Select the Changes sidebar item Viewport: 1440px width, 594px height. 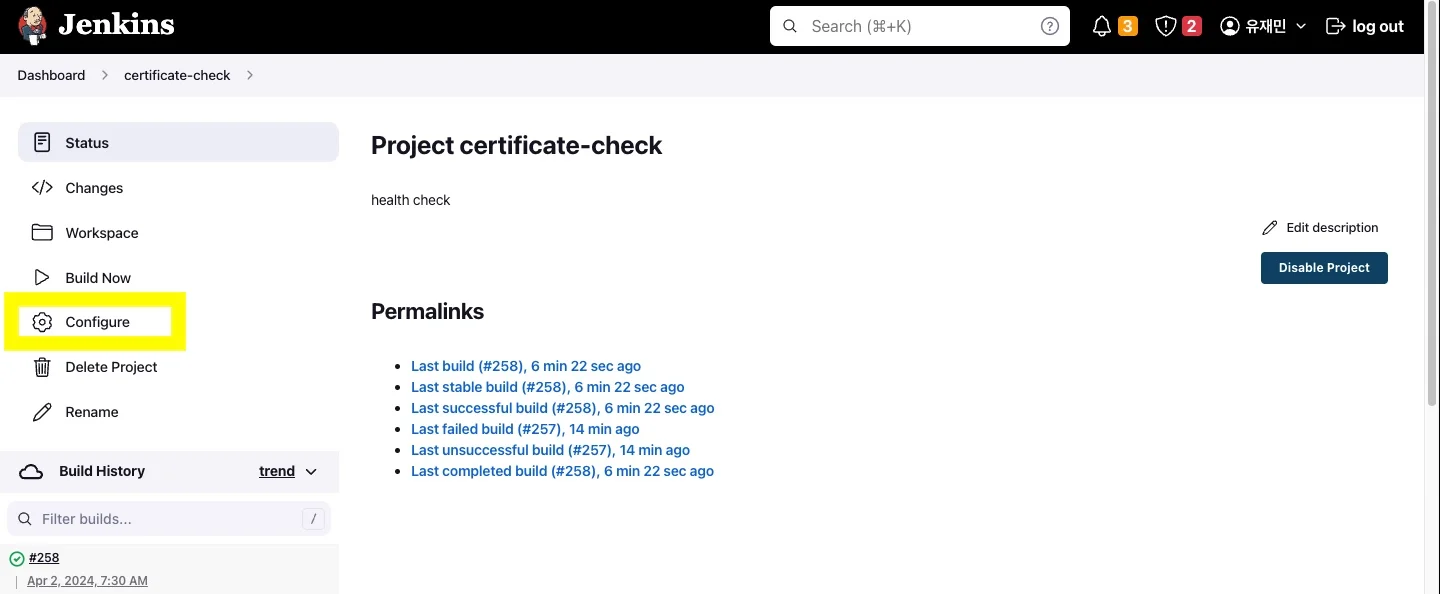pos(94,188)
